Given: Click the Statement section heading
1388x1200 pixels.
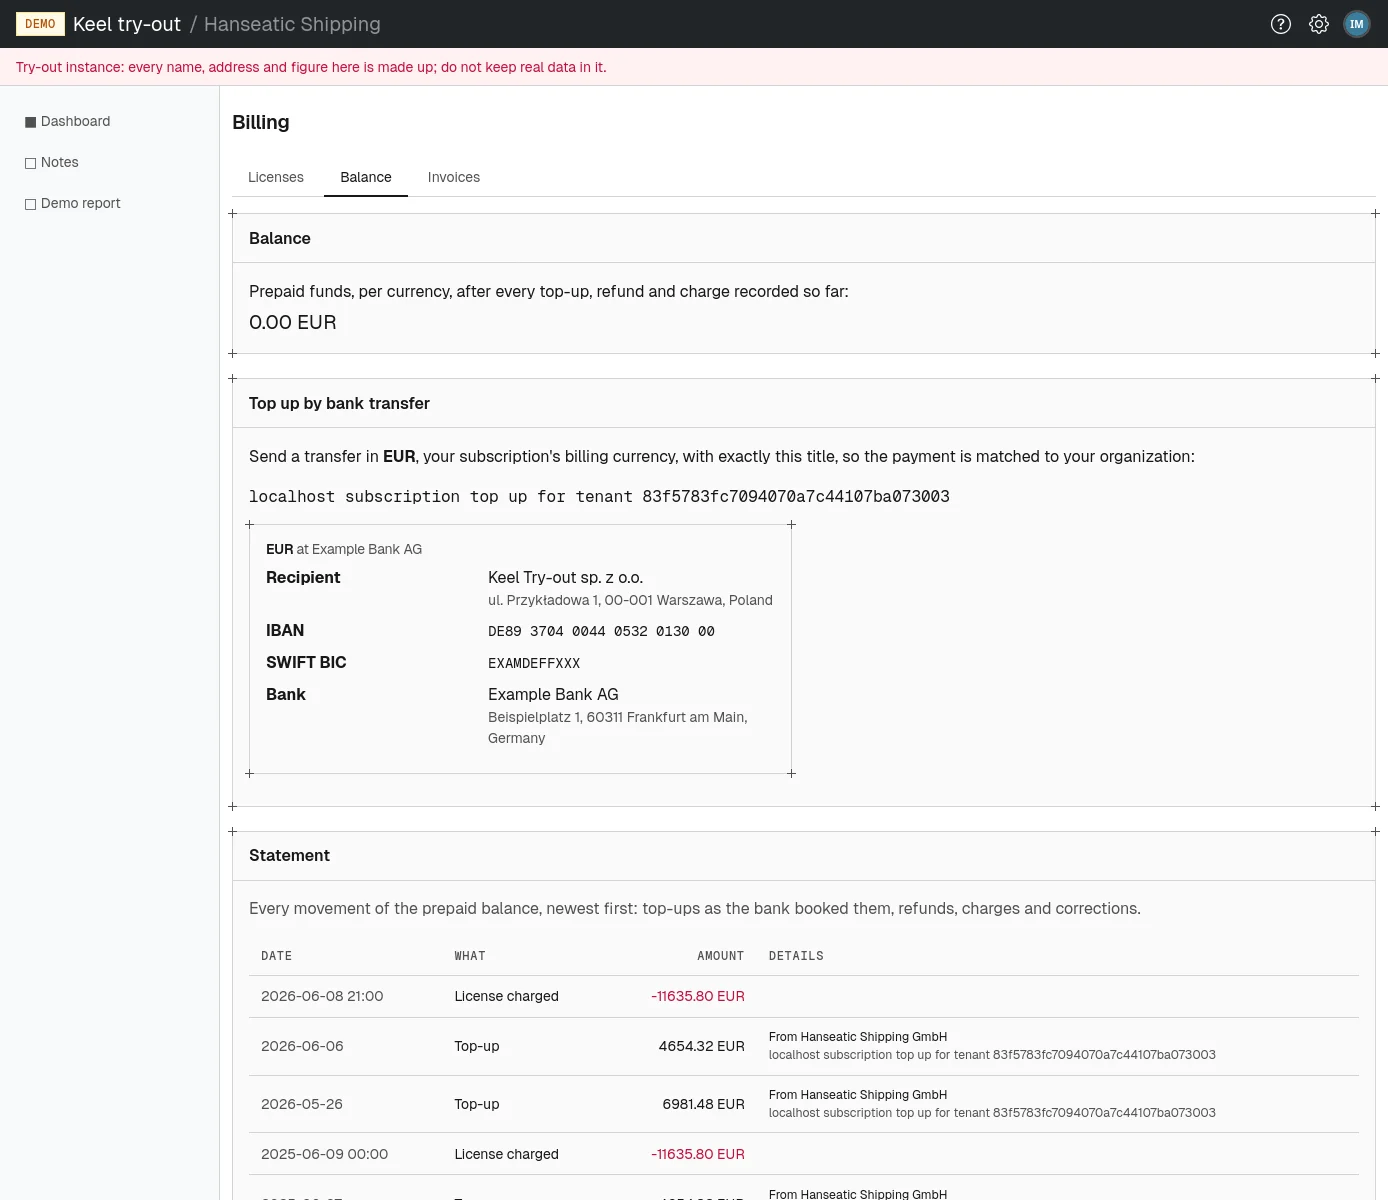Looking at the screenshot, I should pos(289,855).
